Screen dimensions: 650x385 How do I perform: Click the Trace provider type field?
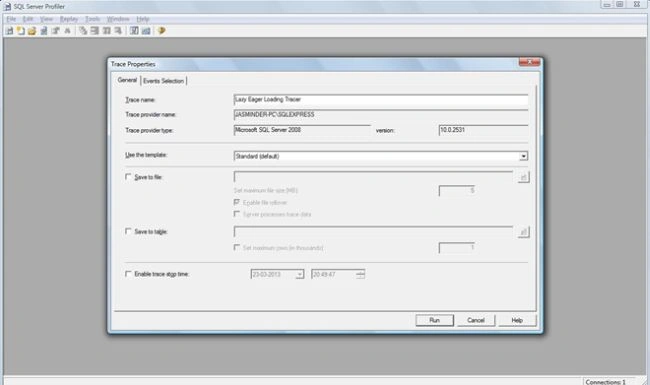click(302, 130)
